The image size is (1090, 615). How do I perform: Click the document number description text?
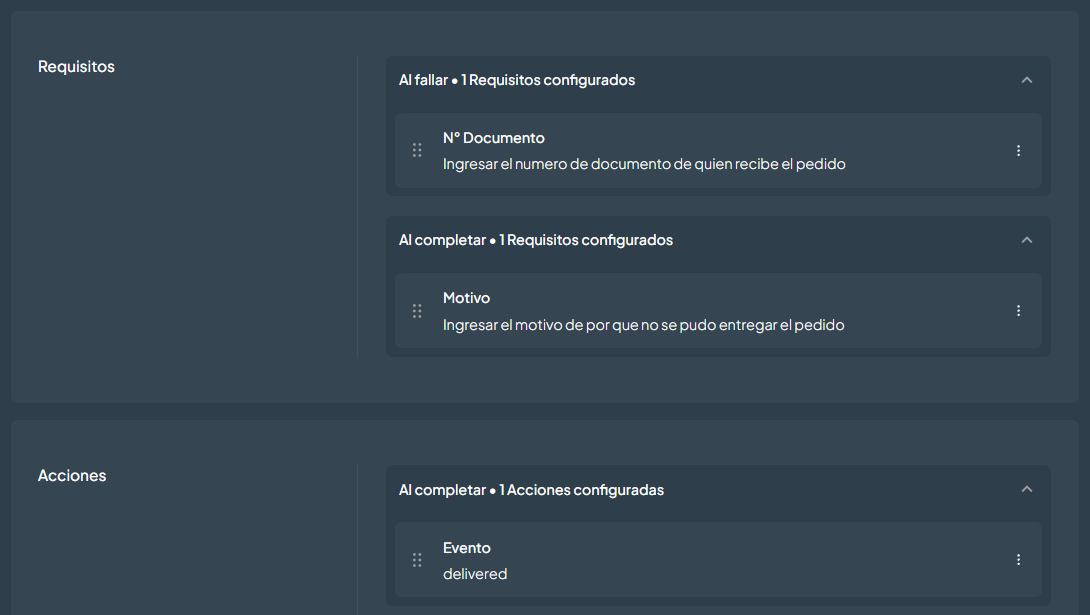644,164
